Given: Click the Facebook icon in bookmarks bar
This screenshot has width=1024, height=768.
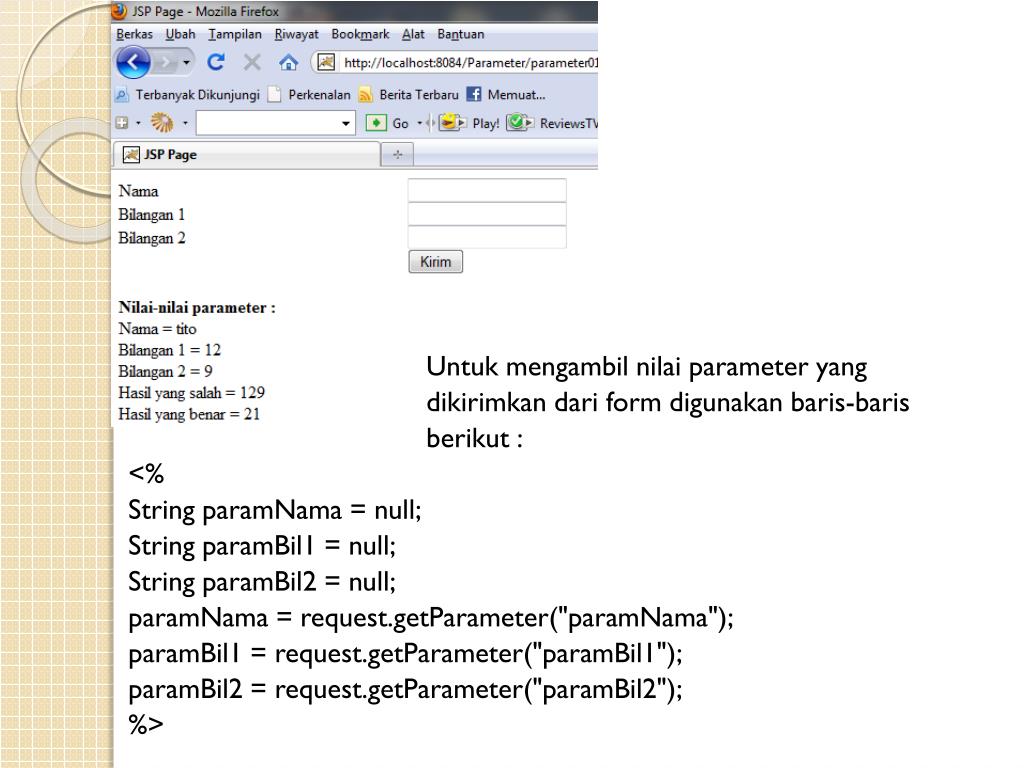Looking at the screenshot, I should pyautogui.click(x=474, y=94).
